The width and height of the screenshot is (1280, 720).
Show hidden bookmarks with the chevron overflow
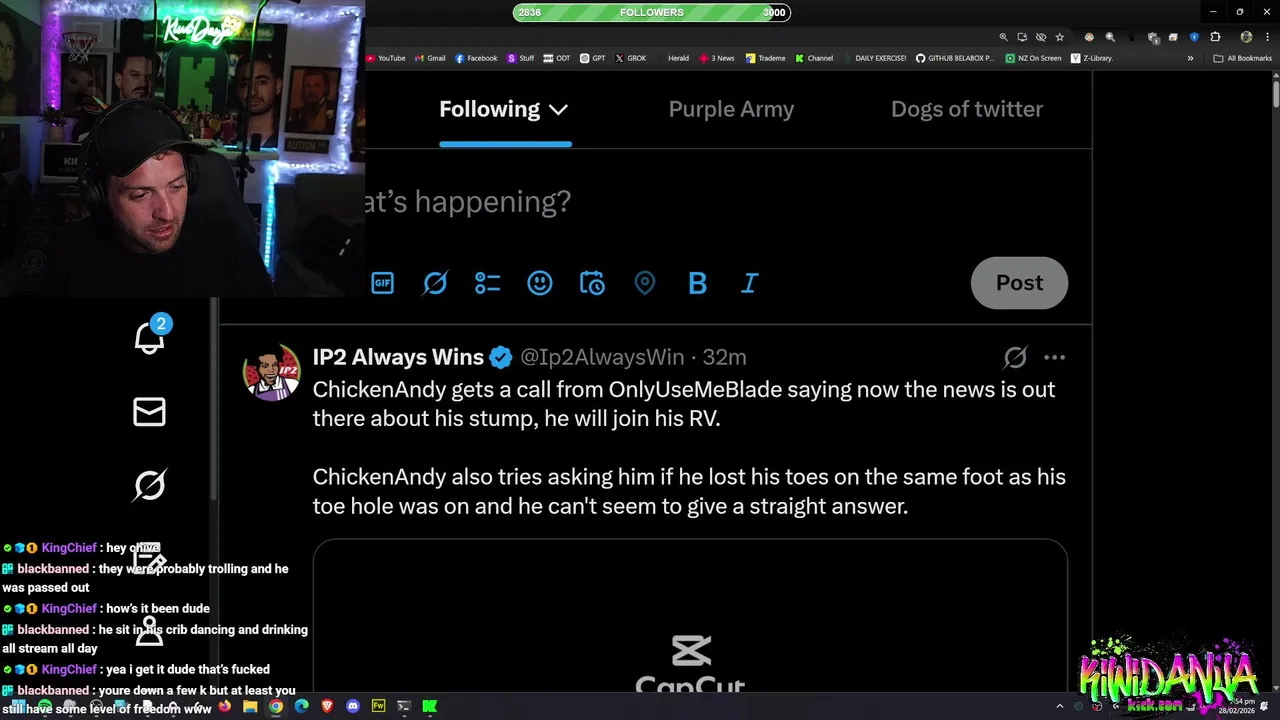[x=1190, y=58]
